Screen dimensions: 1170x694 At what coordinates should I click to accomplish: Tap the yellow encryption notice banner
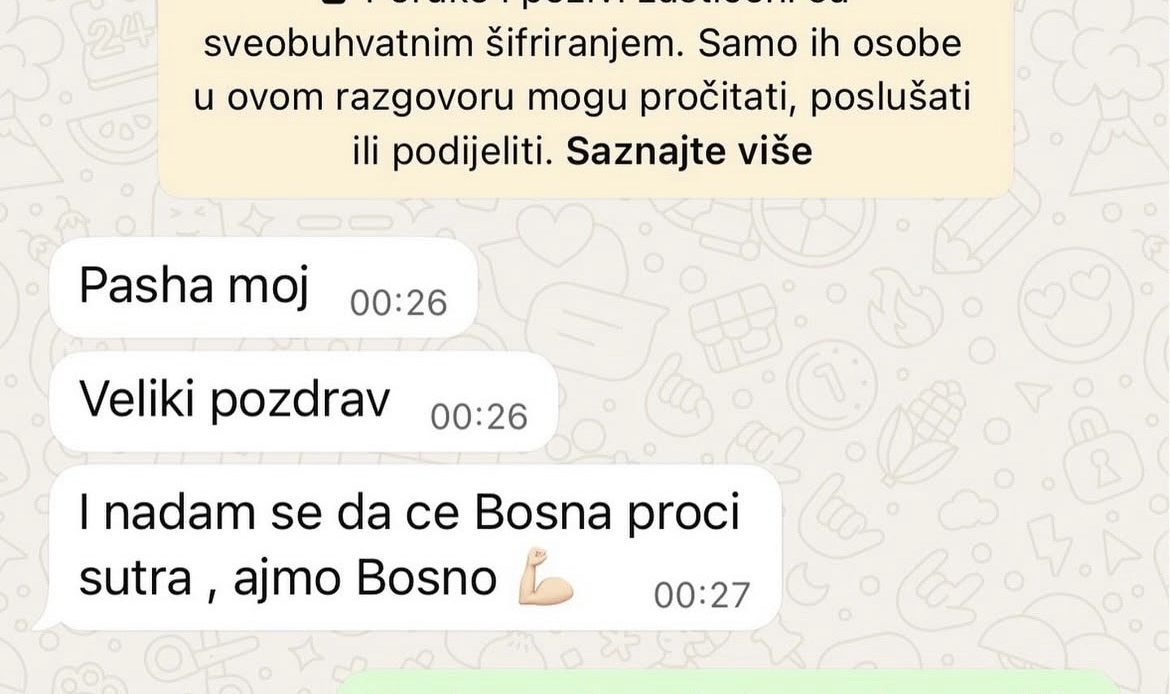[x=586, y=97]
